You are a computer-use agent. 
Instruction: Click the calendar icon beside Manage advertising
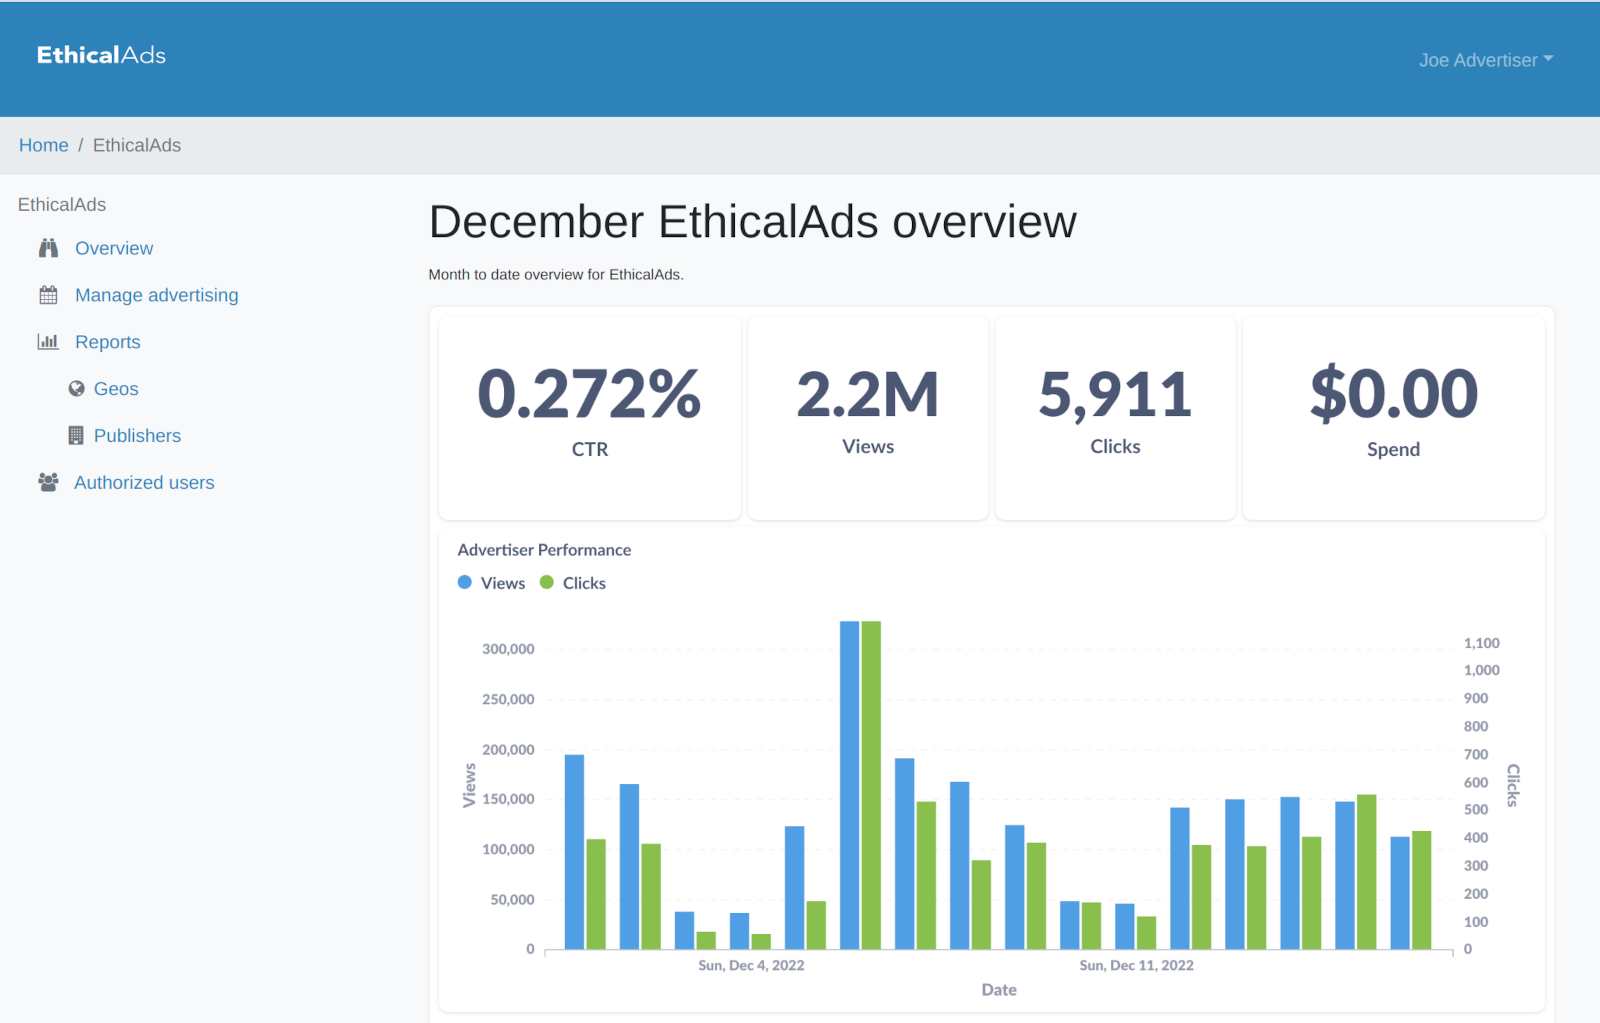pyautogui.click(x=48, y=295)
